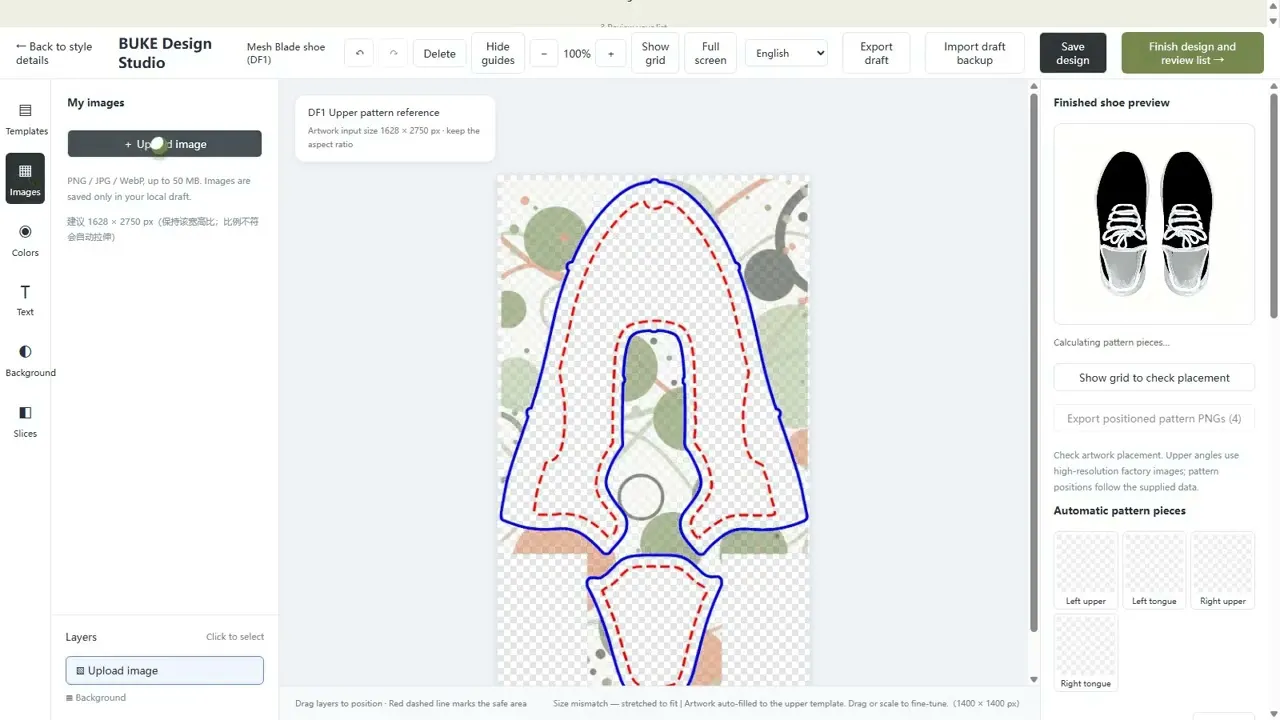Screen dimensions: 1280x720
Task: Go back to style details
Action: click(x=54, y=53)
